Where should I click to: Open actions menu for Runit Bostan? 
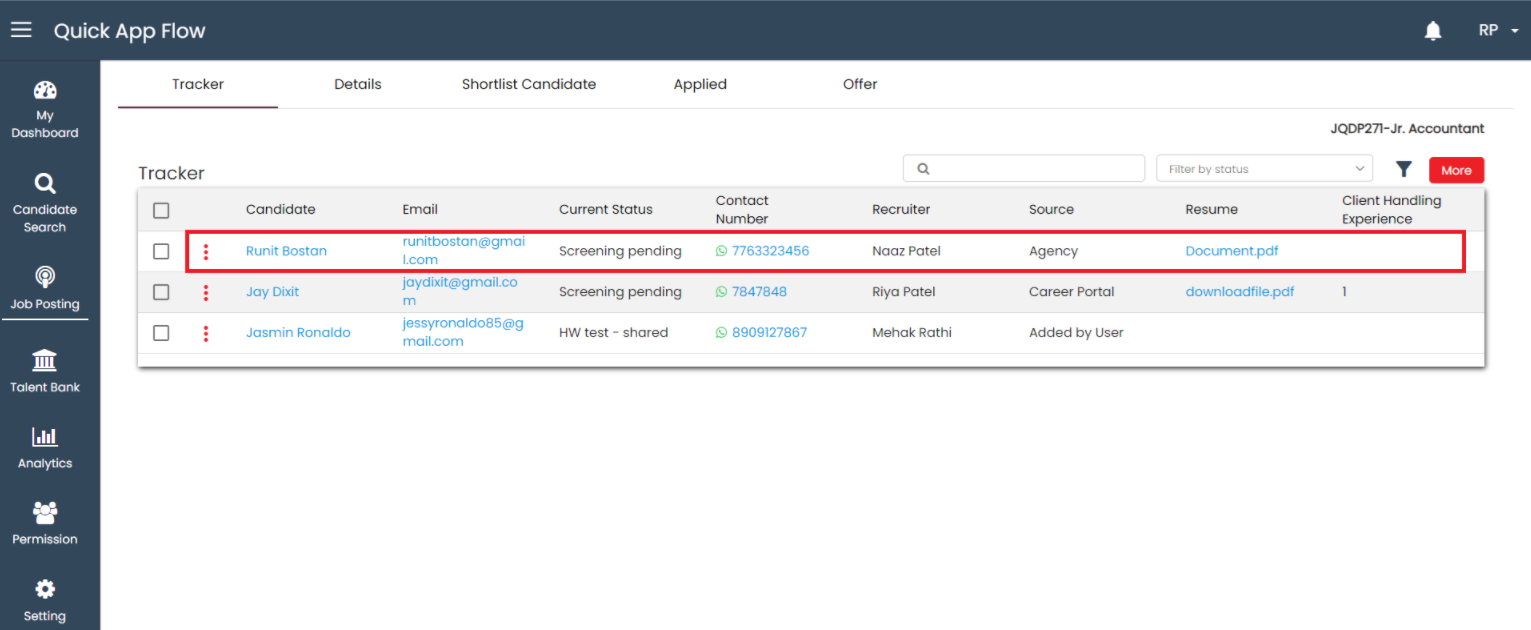[206, 251]
